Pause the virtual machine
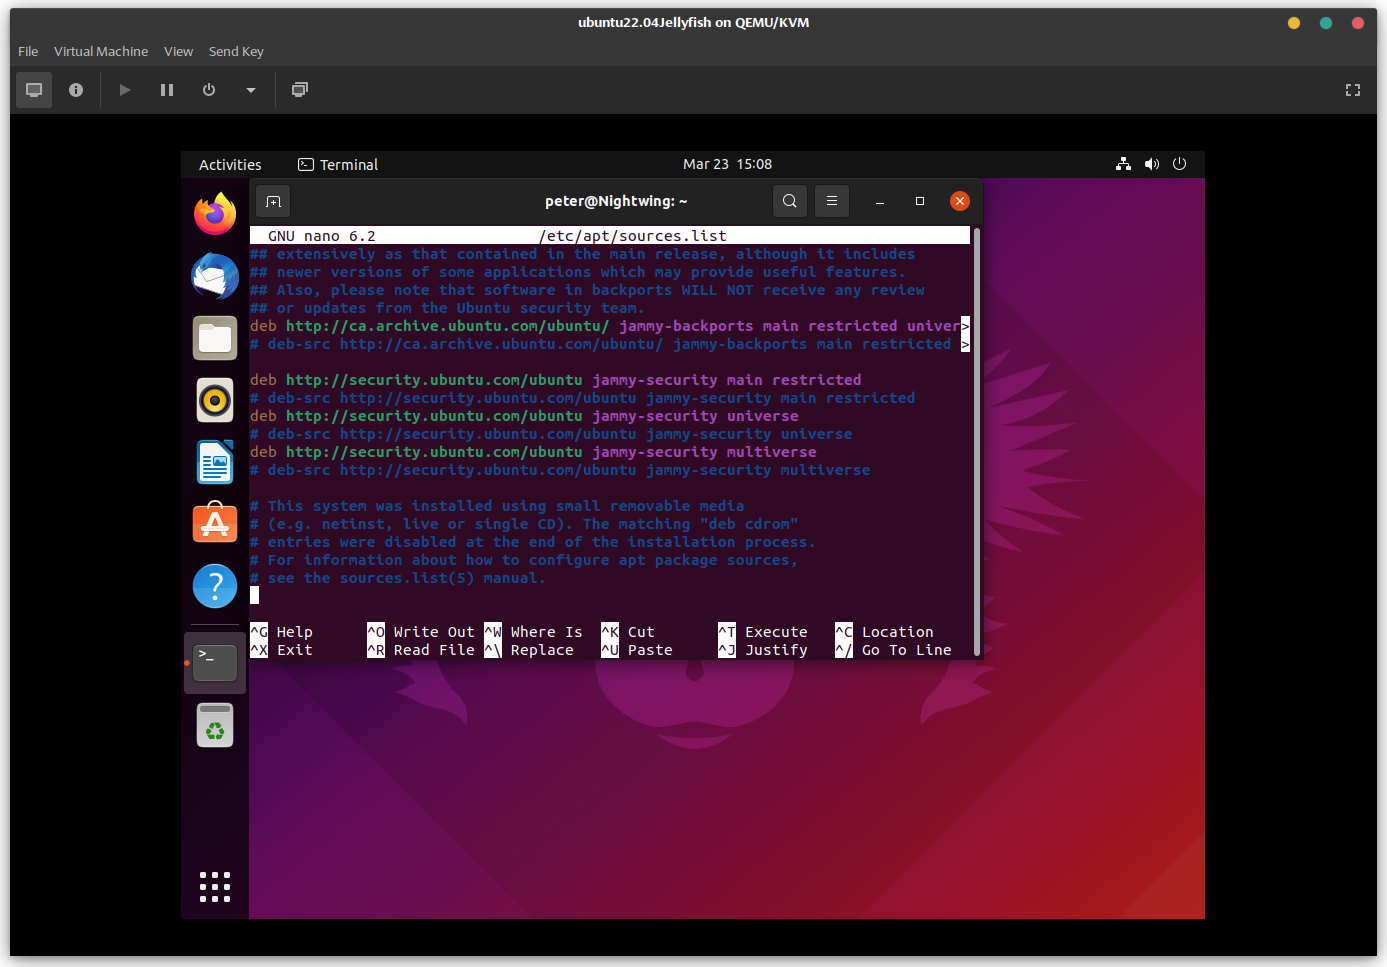The image size is (1387, 967). (167, 90)
